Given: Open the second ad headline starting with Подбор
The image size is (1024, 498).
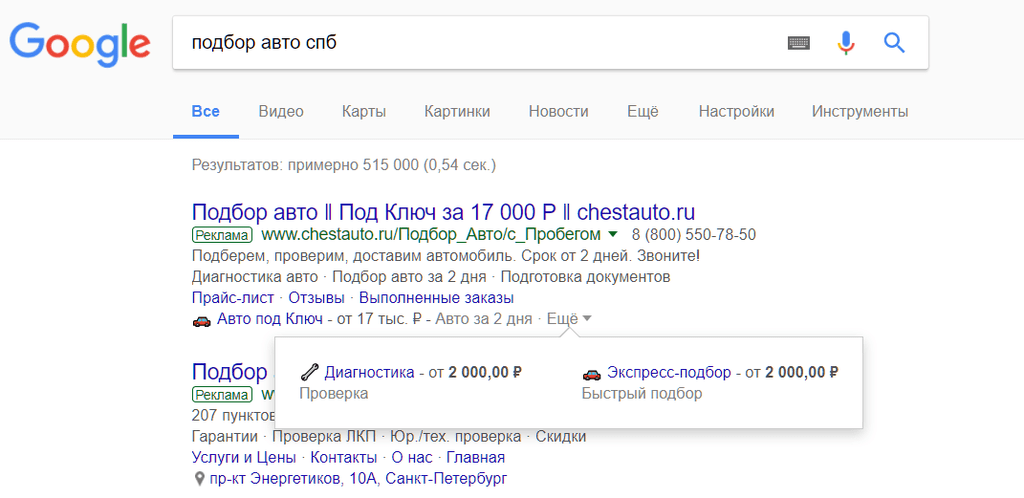Looking at the screenshot, I should pos(230,372).
